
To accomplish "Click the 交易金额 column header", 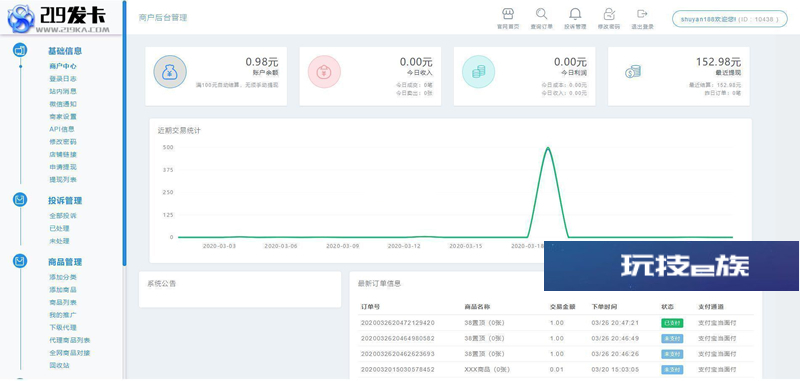I will pos(562,307).
